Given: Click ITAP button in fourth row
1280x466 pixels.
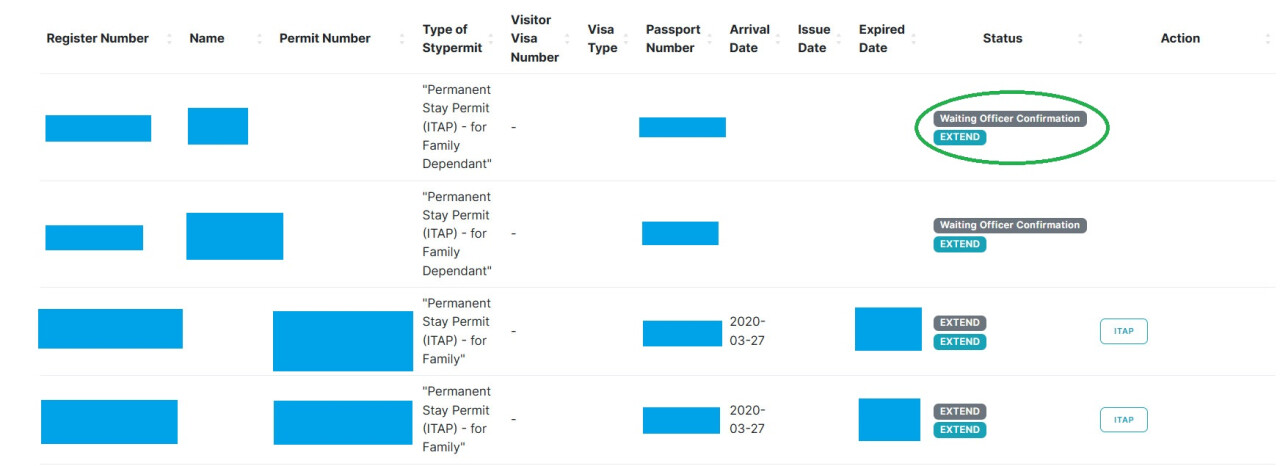Looking at the screenshot, I should [1123, 420].
